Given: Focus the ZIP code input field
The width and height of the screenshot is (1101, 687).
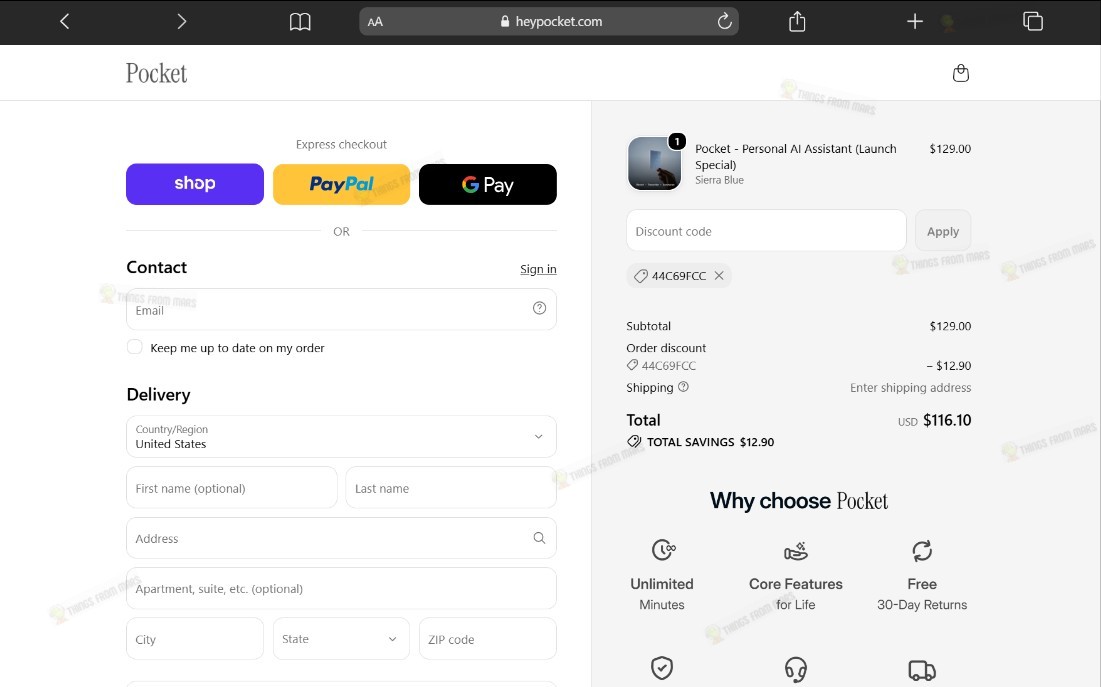Looking at the screenshot, I should coord(488,639).
